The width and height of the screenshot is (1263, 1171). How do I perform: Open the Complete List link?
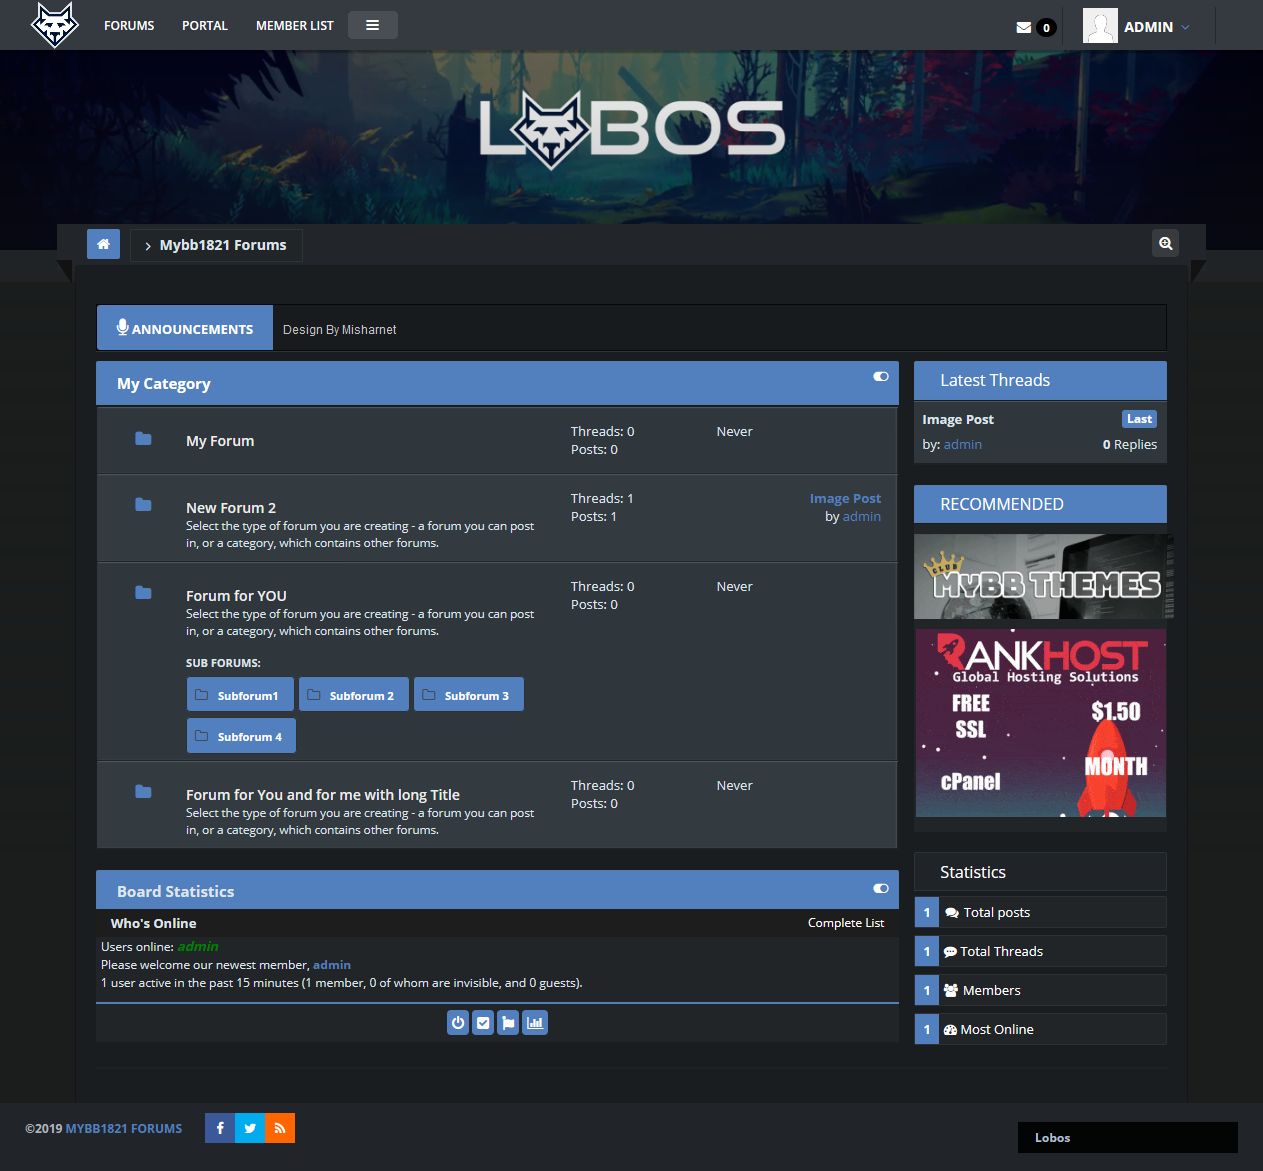click(845, 923)
